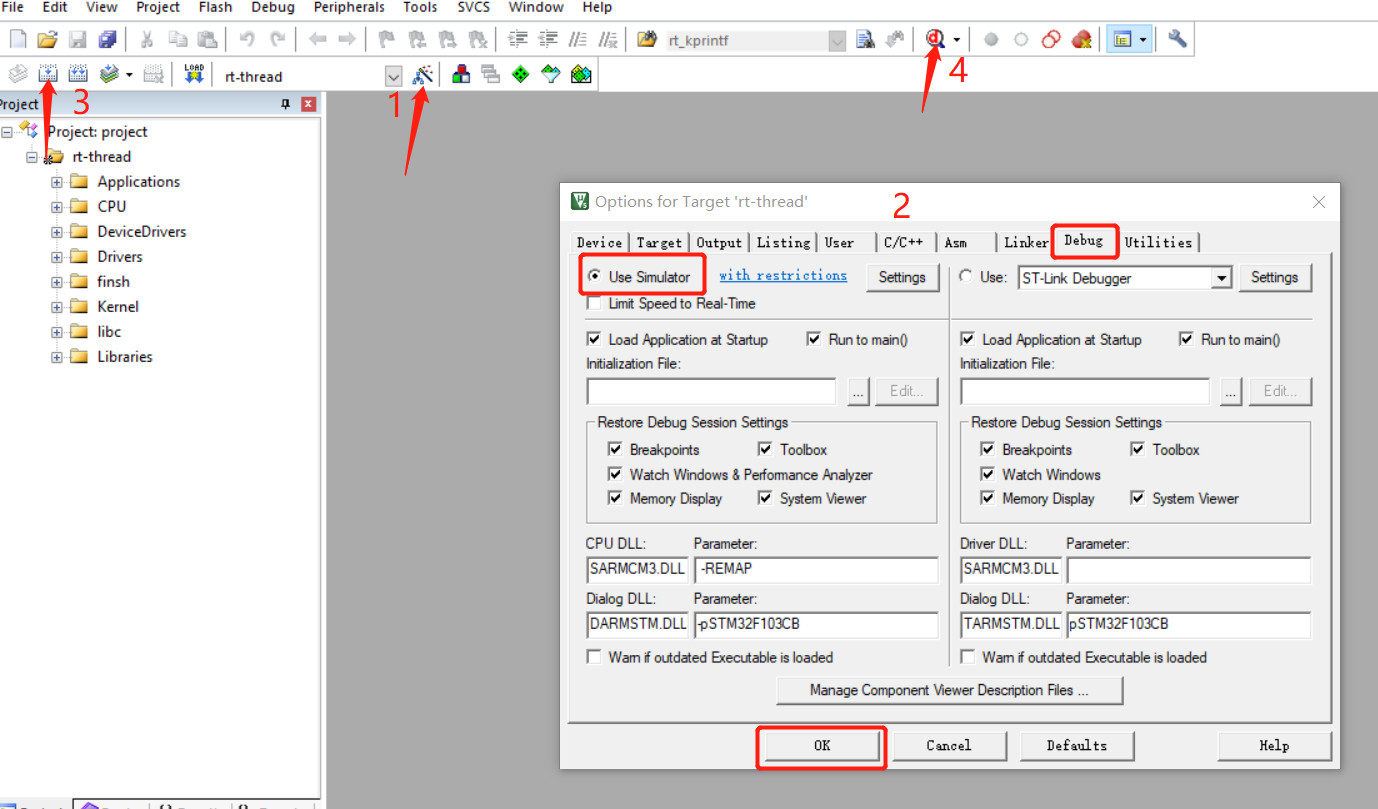Click the Download LOAD icon

[194, 75]
